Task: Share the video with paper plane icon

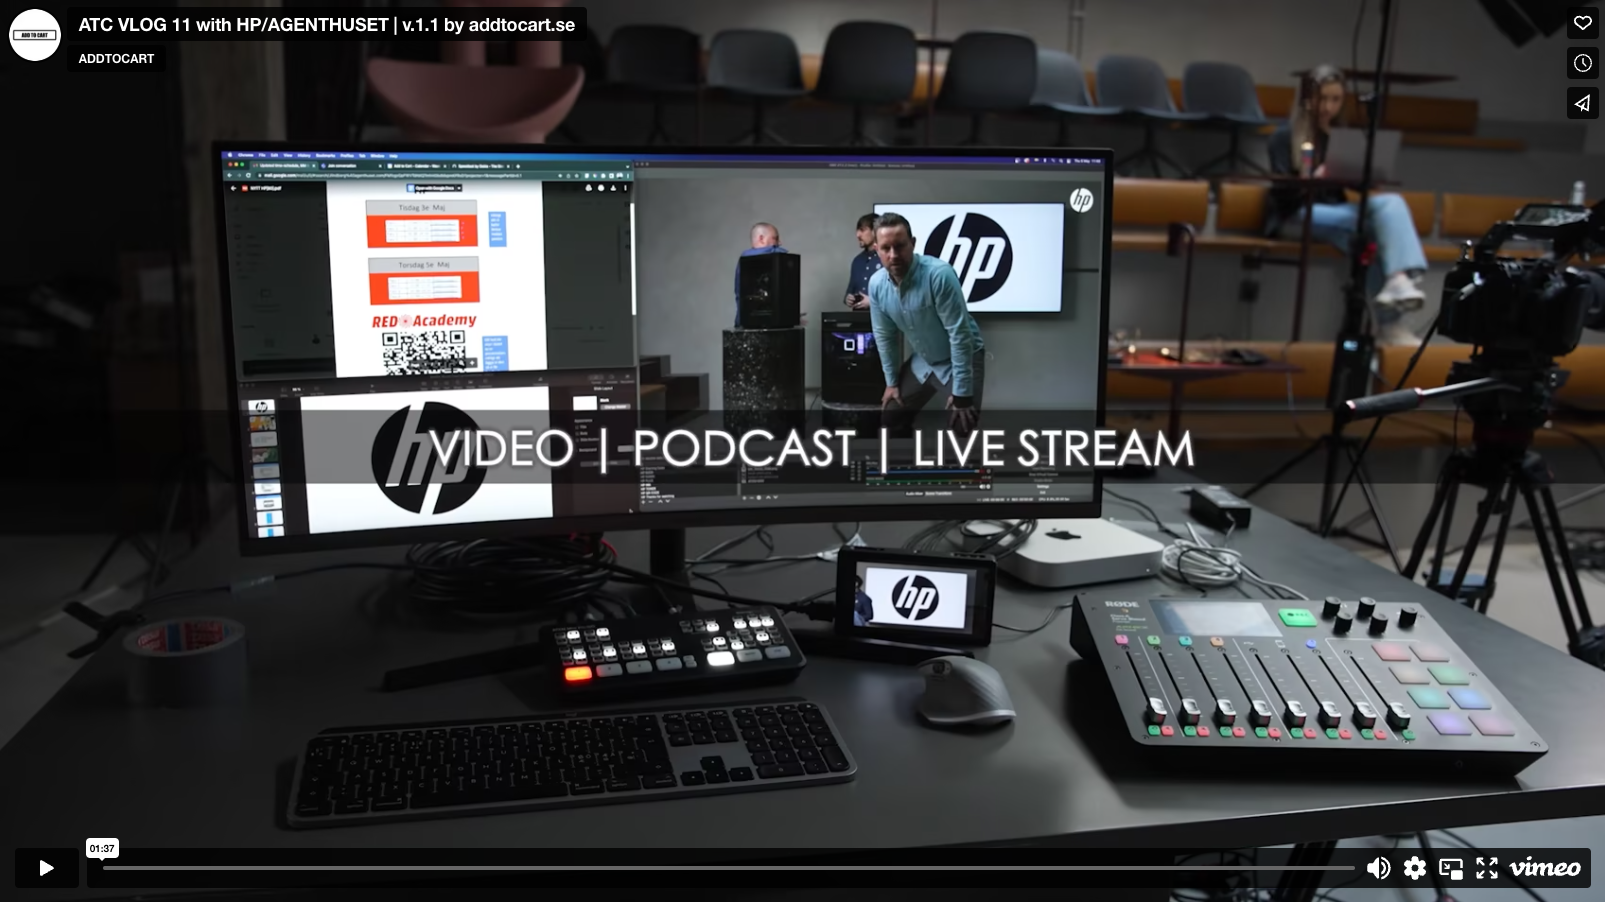Action: click(1582, 103)
